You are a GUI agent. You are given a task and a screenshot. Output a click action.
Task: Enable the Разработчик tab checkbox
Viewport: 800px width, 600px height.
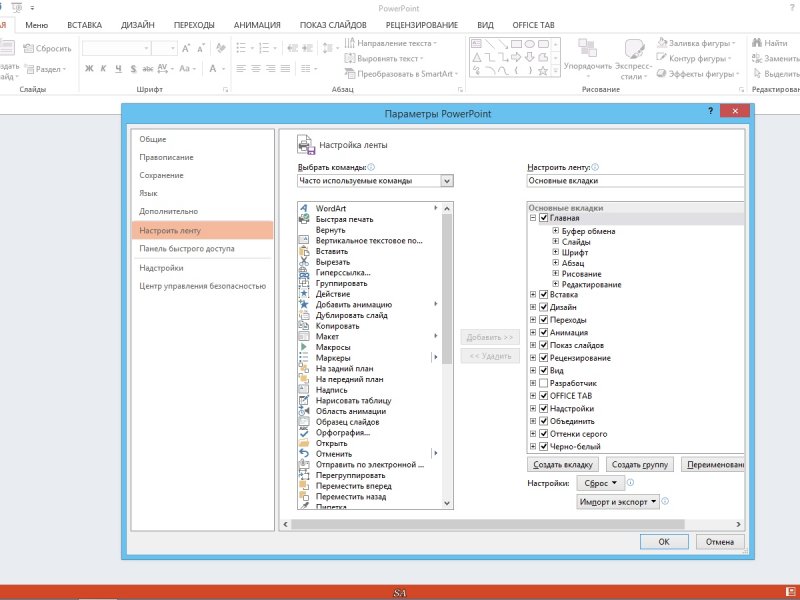coord(544,383)
